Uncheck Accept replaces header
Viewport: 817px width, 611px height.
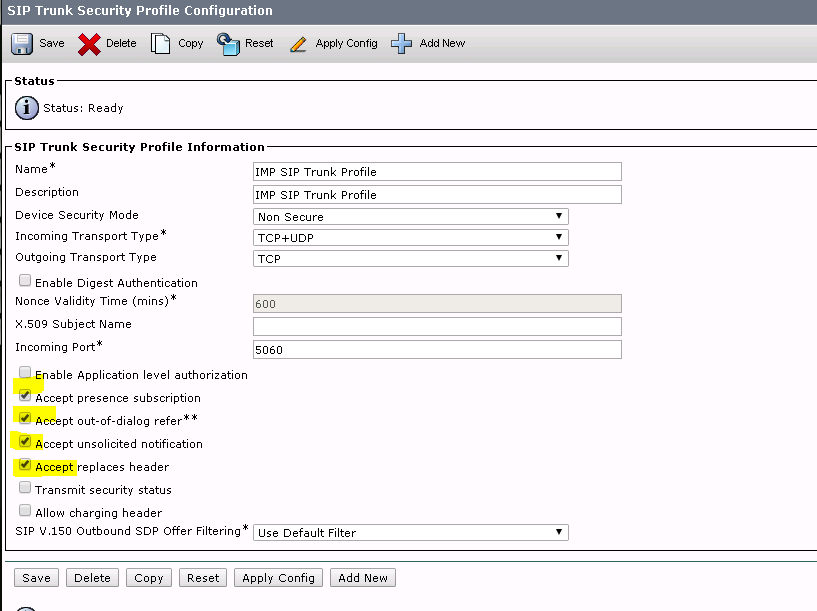(x=24, y=464)
